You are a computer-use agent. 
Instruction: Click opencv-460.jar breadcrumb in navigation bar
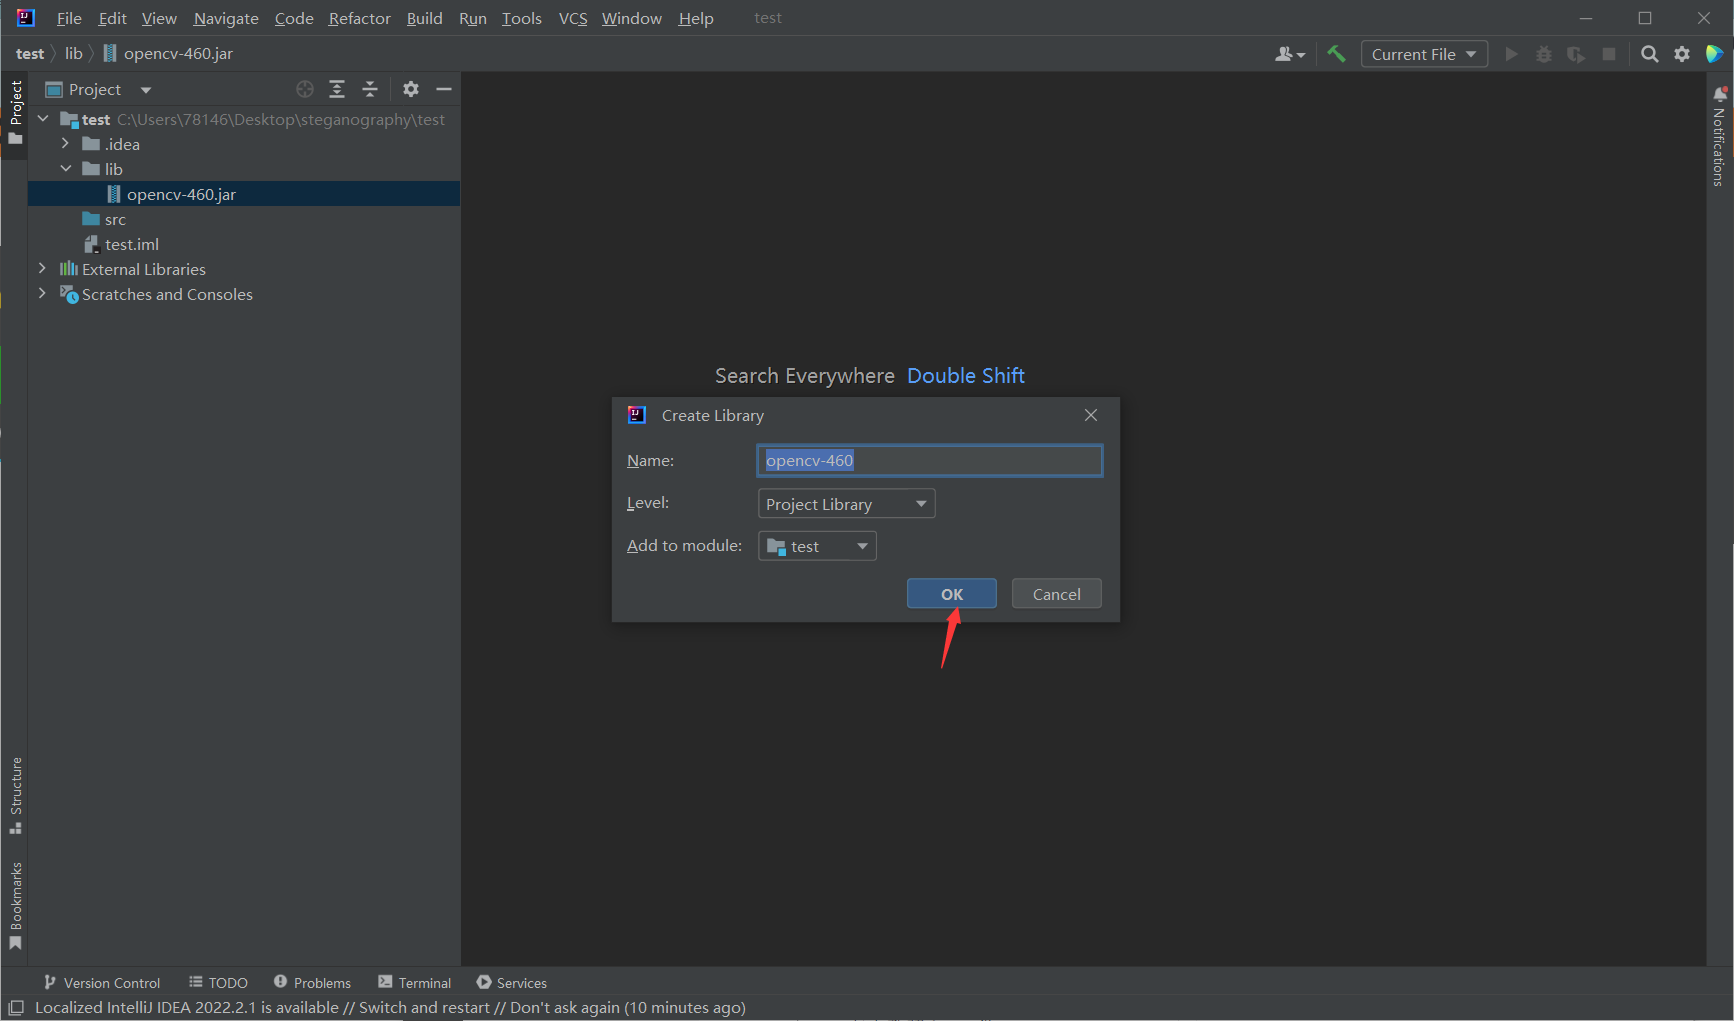[x=168, y=53]
